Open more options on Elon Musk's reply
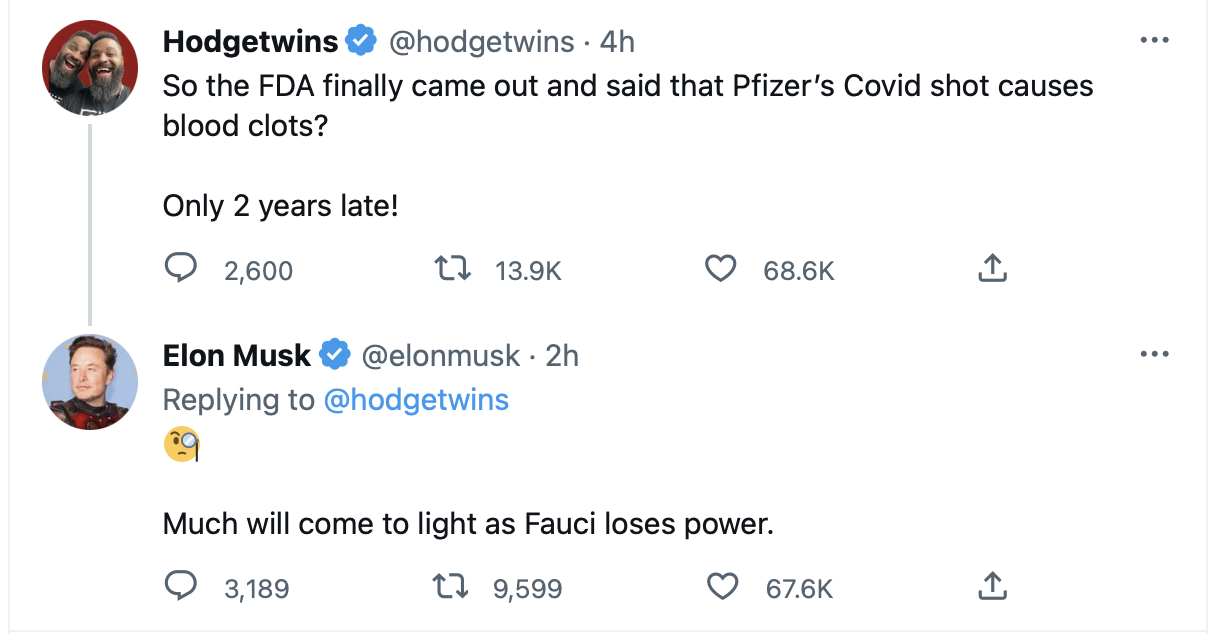This screenshot has width=1222, height=634. coord(1154,354)
